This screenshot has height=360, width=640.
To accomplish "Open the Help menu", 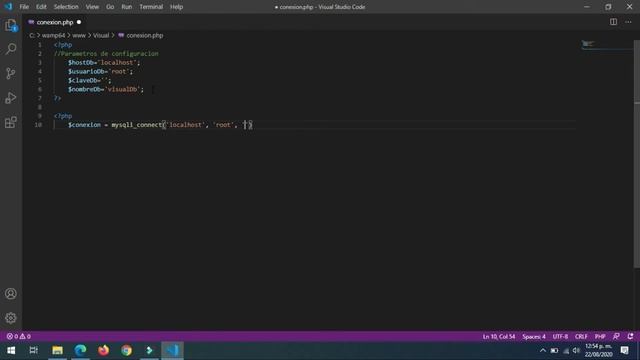I will pyautogui.click(x=176, y=7).
